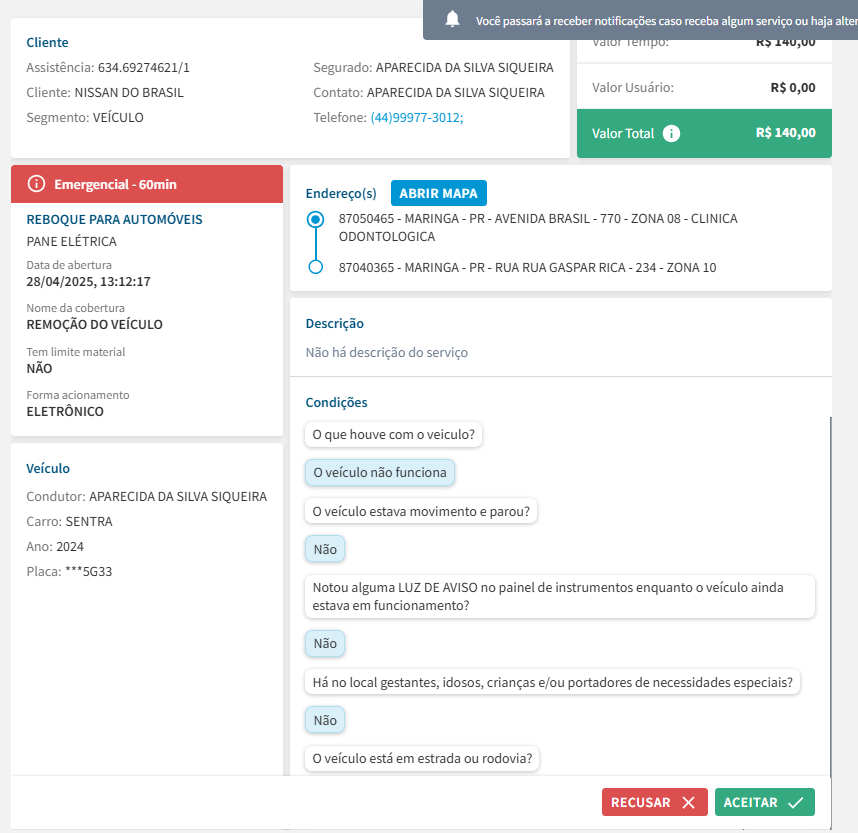Click the Rua Gaspar Rica destination address
Viewport: 858px width, 833px height.
point(527,268)
